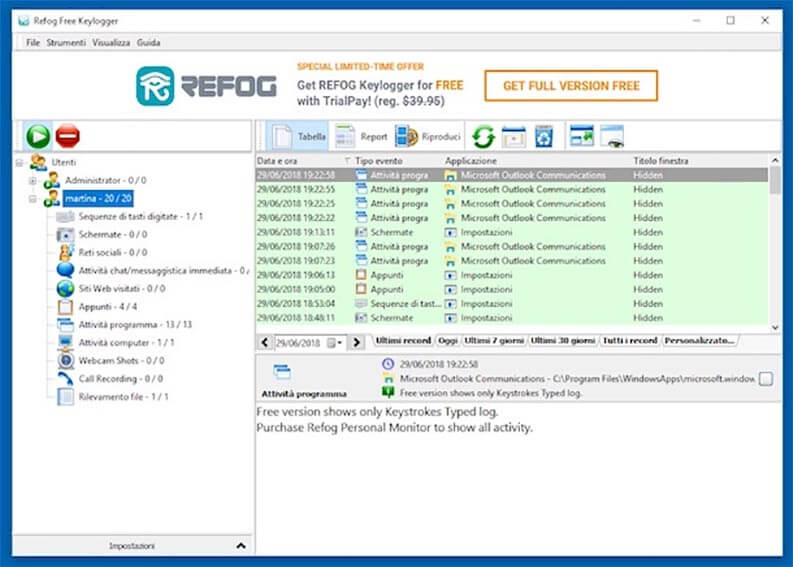Select Administrator - 0 / 0 user

point(105,180)
